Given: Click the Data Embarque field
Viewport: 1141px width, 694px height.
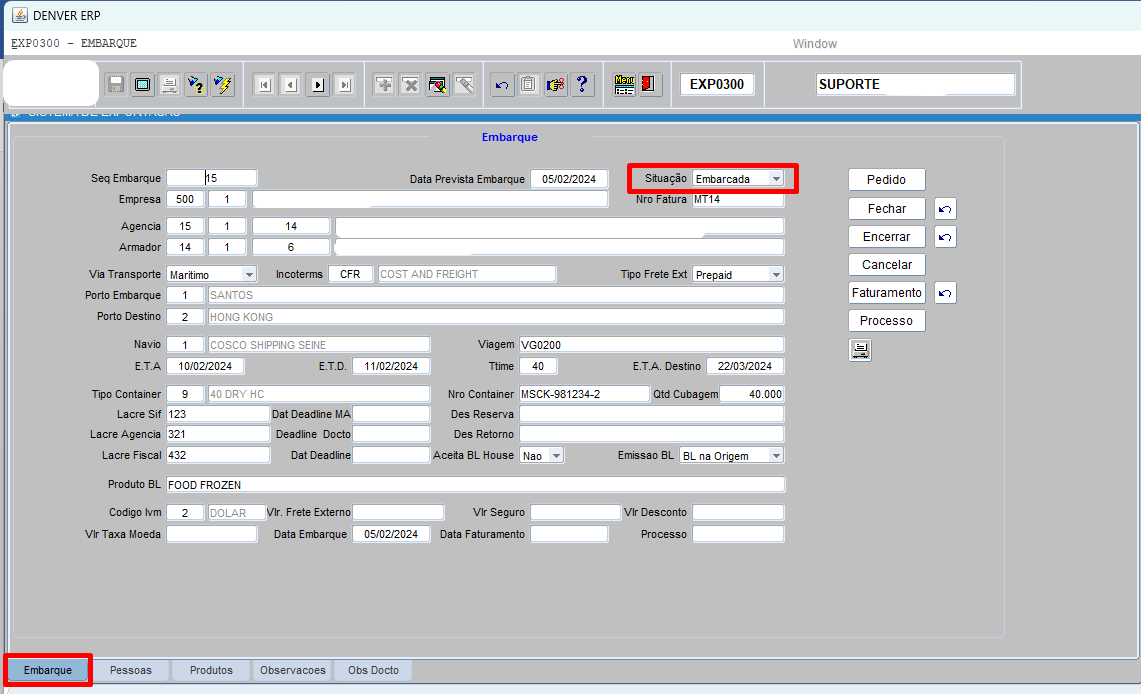Looking at the screenshot, I should tap(391, 534).
